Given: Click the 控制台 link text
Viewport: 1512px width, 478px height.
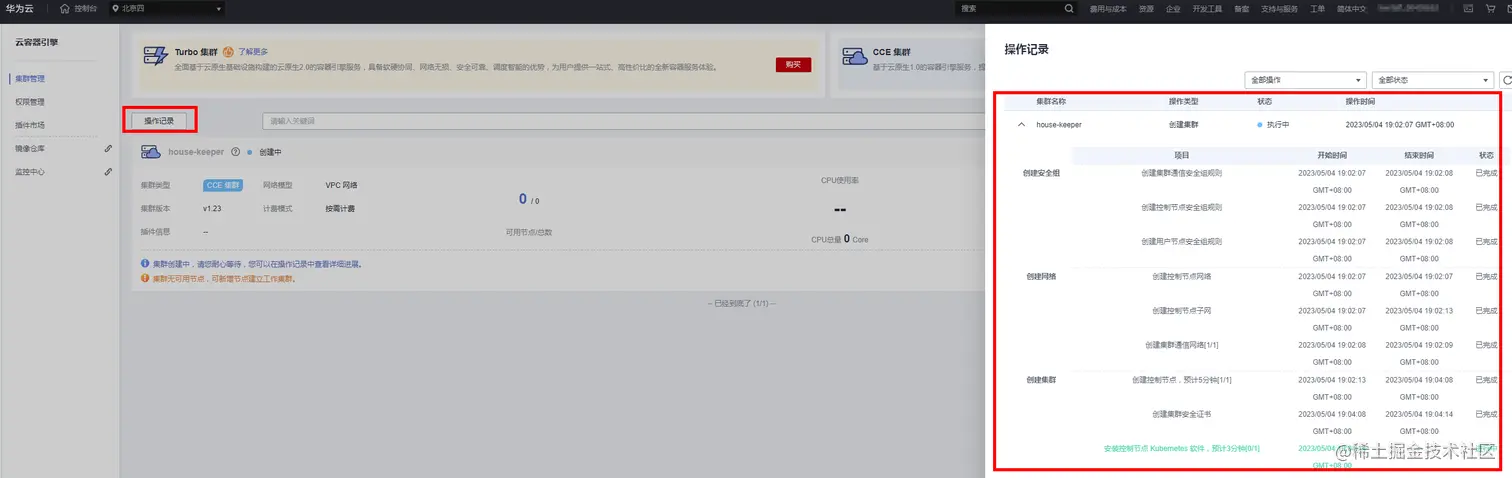Looking at the screenshot, I should [86, 9].
